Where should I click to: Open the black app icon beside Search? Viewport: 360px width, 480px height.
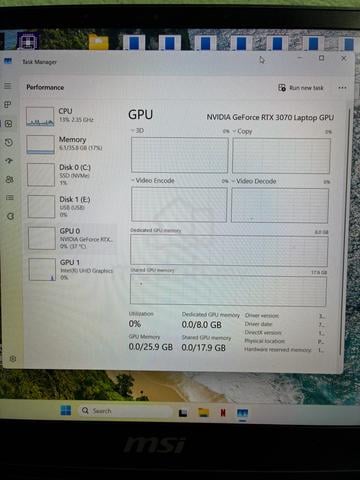(183, 413)
